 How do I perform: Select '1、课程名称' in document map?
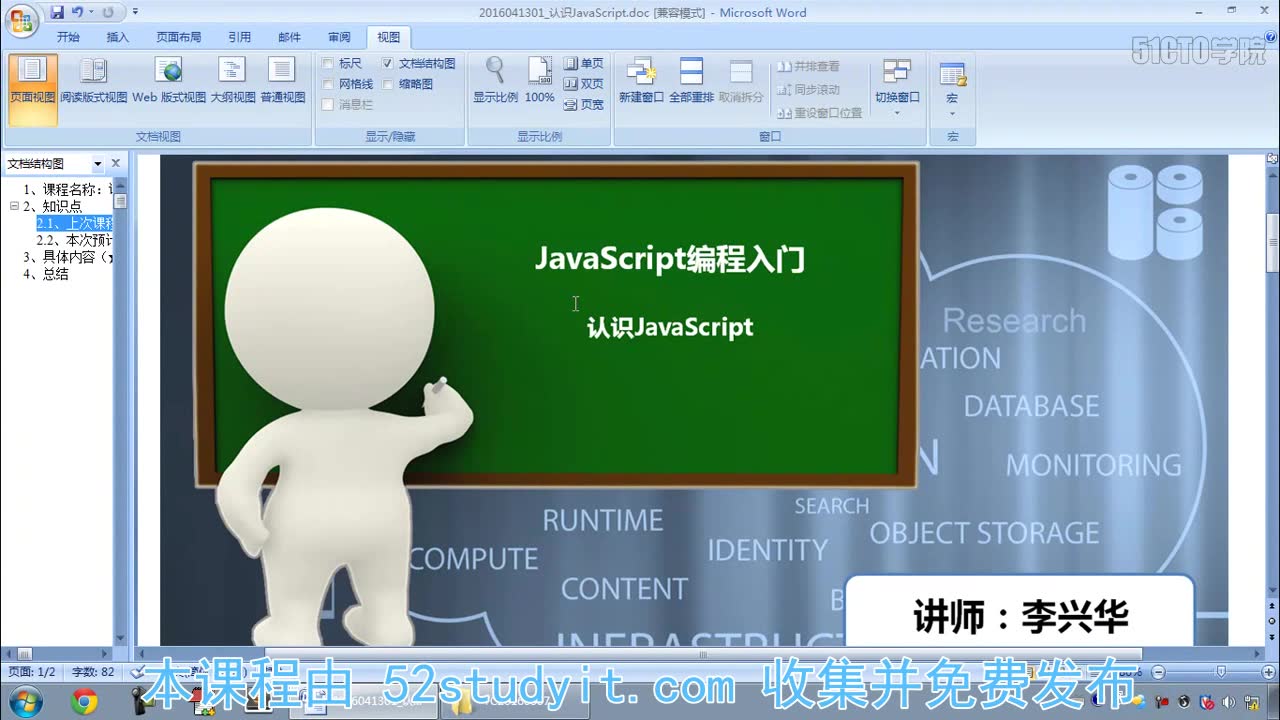(68, 189)
